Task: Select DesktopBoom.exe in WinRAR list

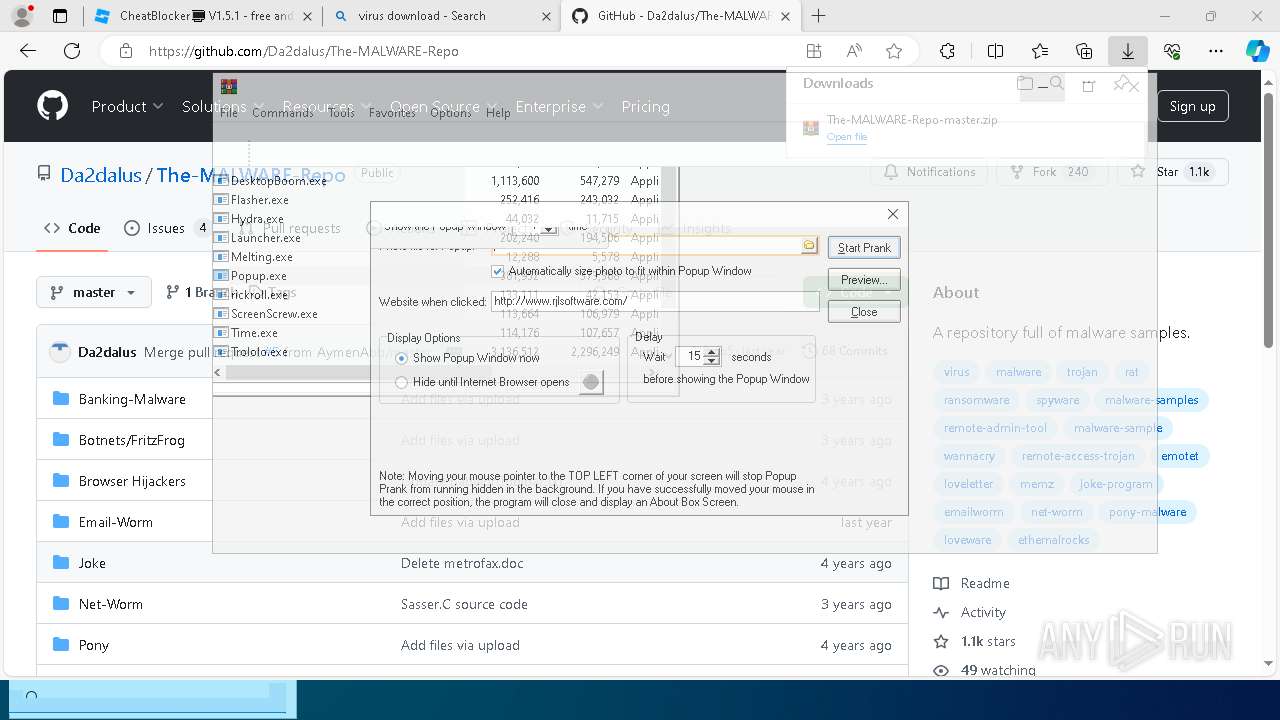Action: coord(278,181)
